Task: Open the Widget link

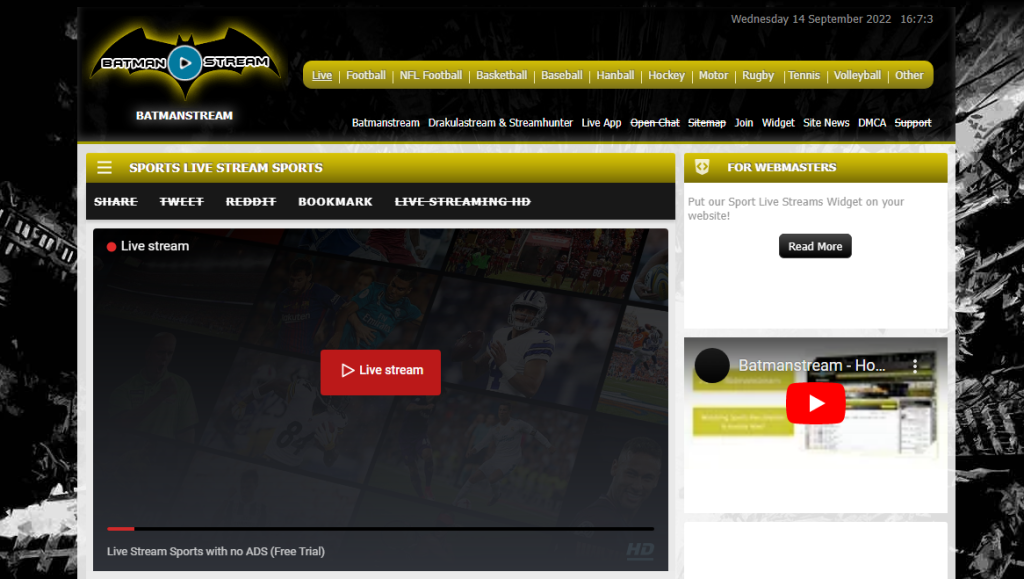Action: 778,123
